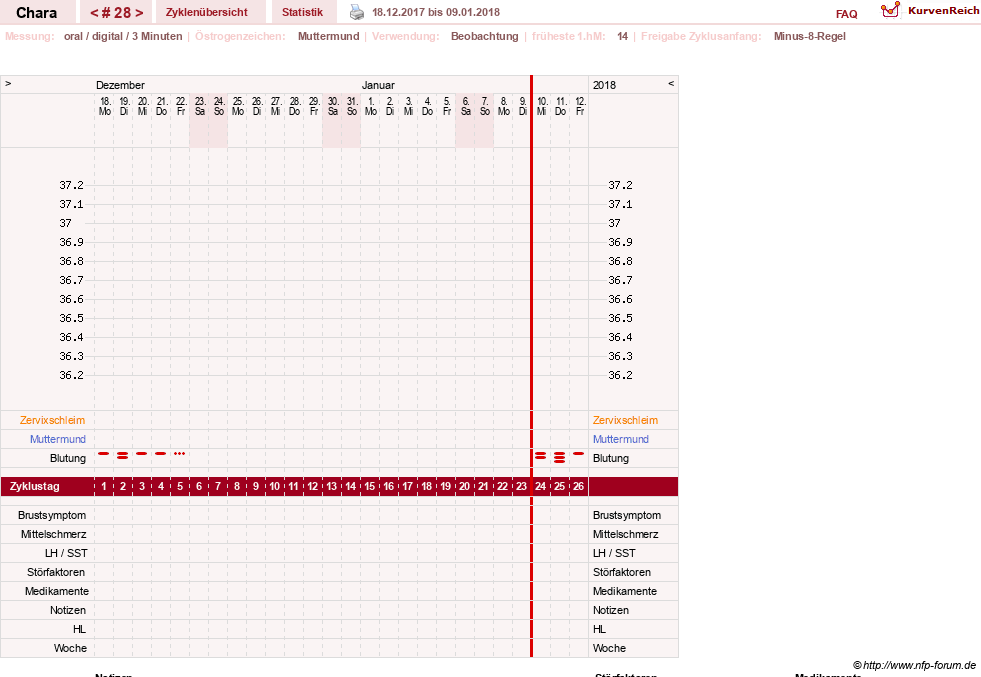Click the Dezember month header
This screenshot has height=677, width=981.
(x=120, y=84)
